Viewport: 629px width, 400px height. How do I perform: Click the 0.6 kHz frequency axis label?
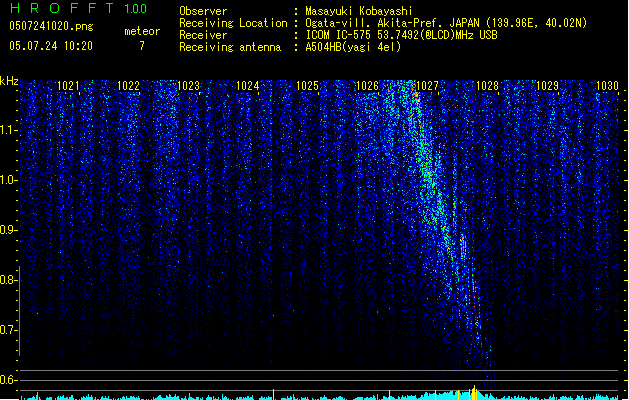[8, 380]
